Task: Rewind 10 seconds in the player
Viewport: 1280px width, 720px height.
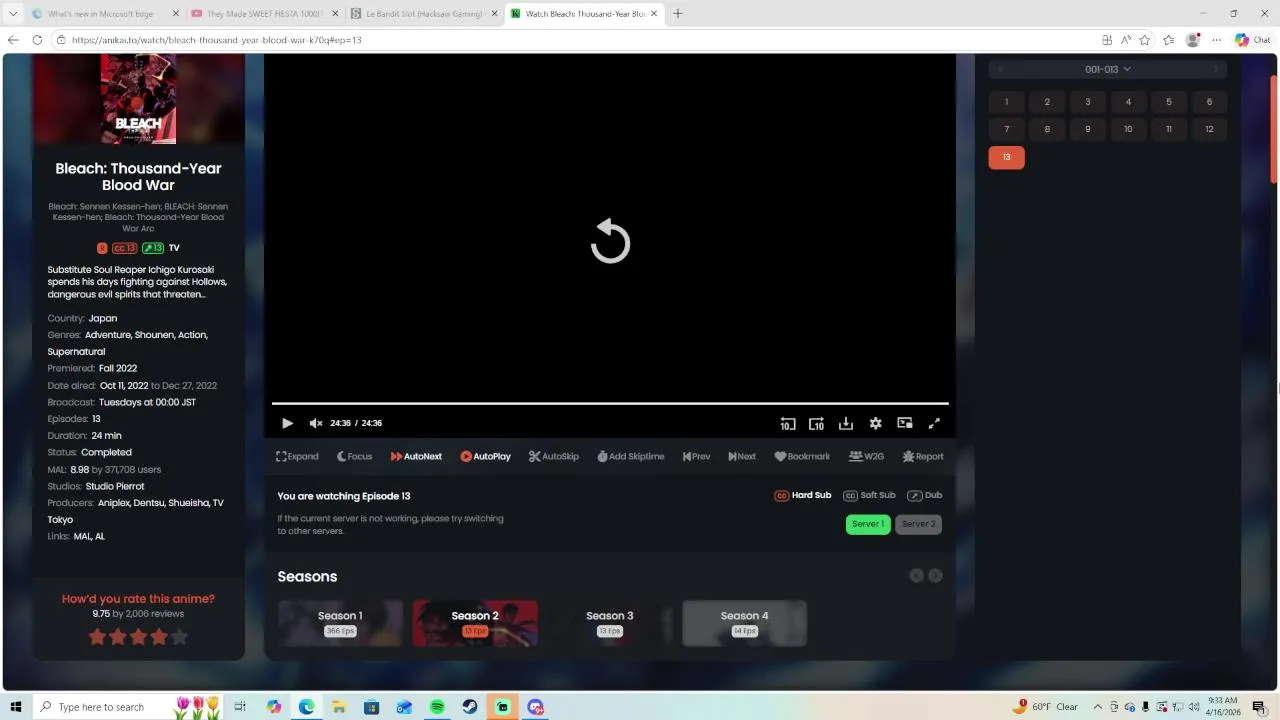Action: (788, 423)
